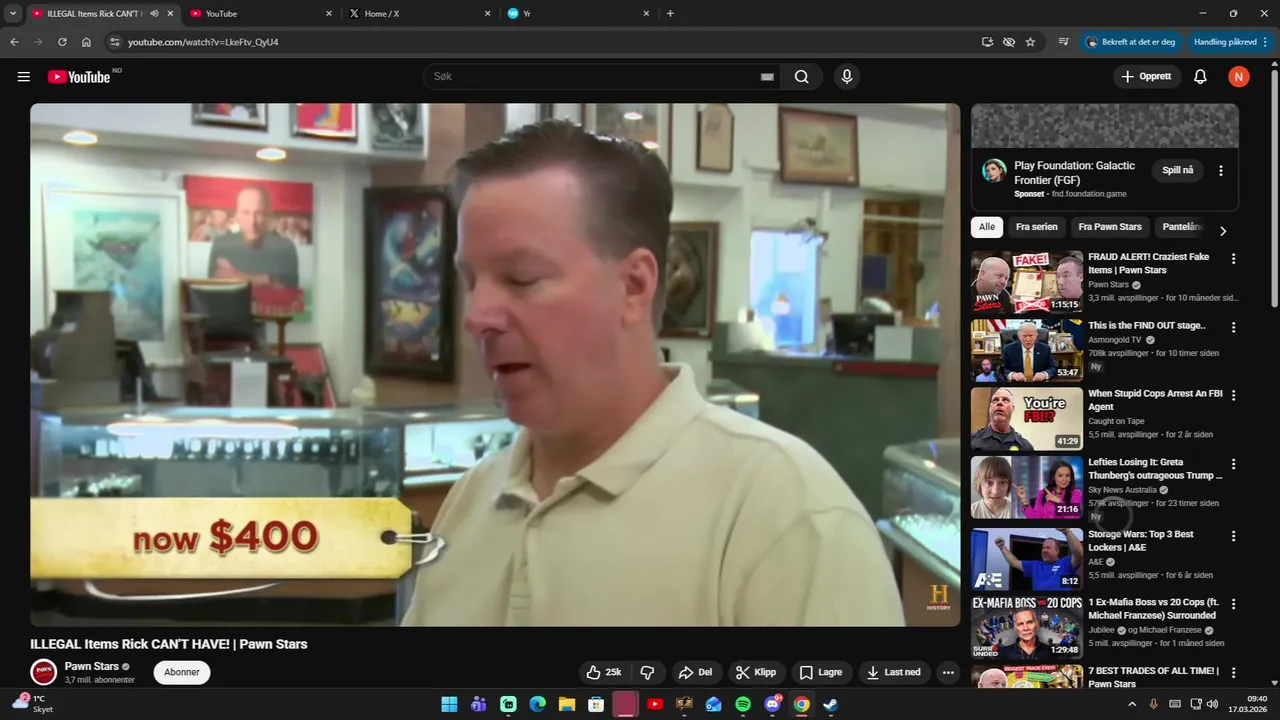
Task: Open options for 7 BEST TRADES video
Action: coord(1233,672)
